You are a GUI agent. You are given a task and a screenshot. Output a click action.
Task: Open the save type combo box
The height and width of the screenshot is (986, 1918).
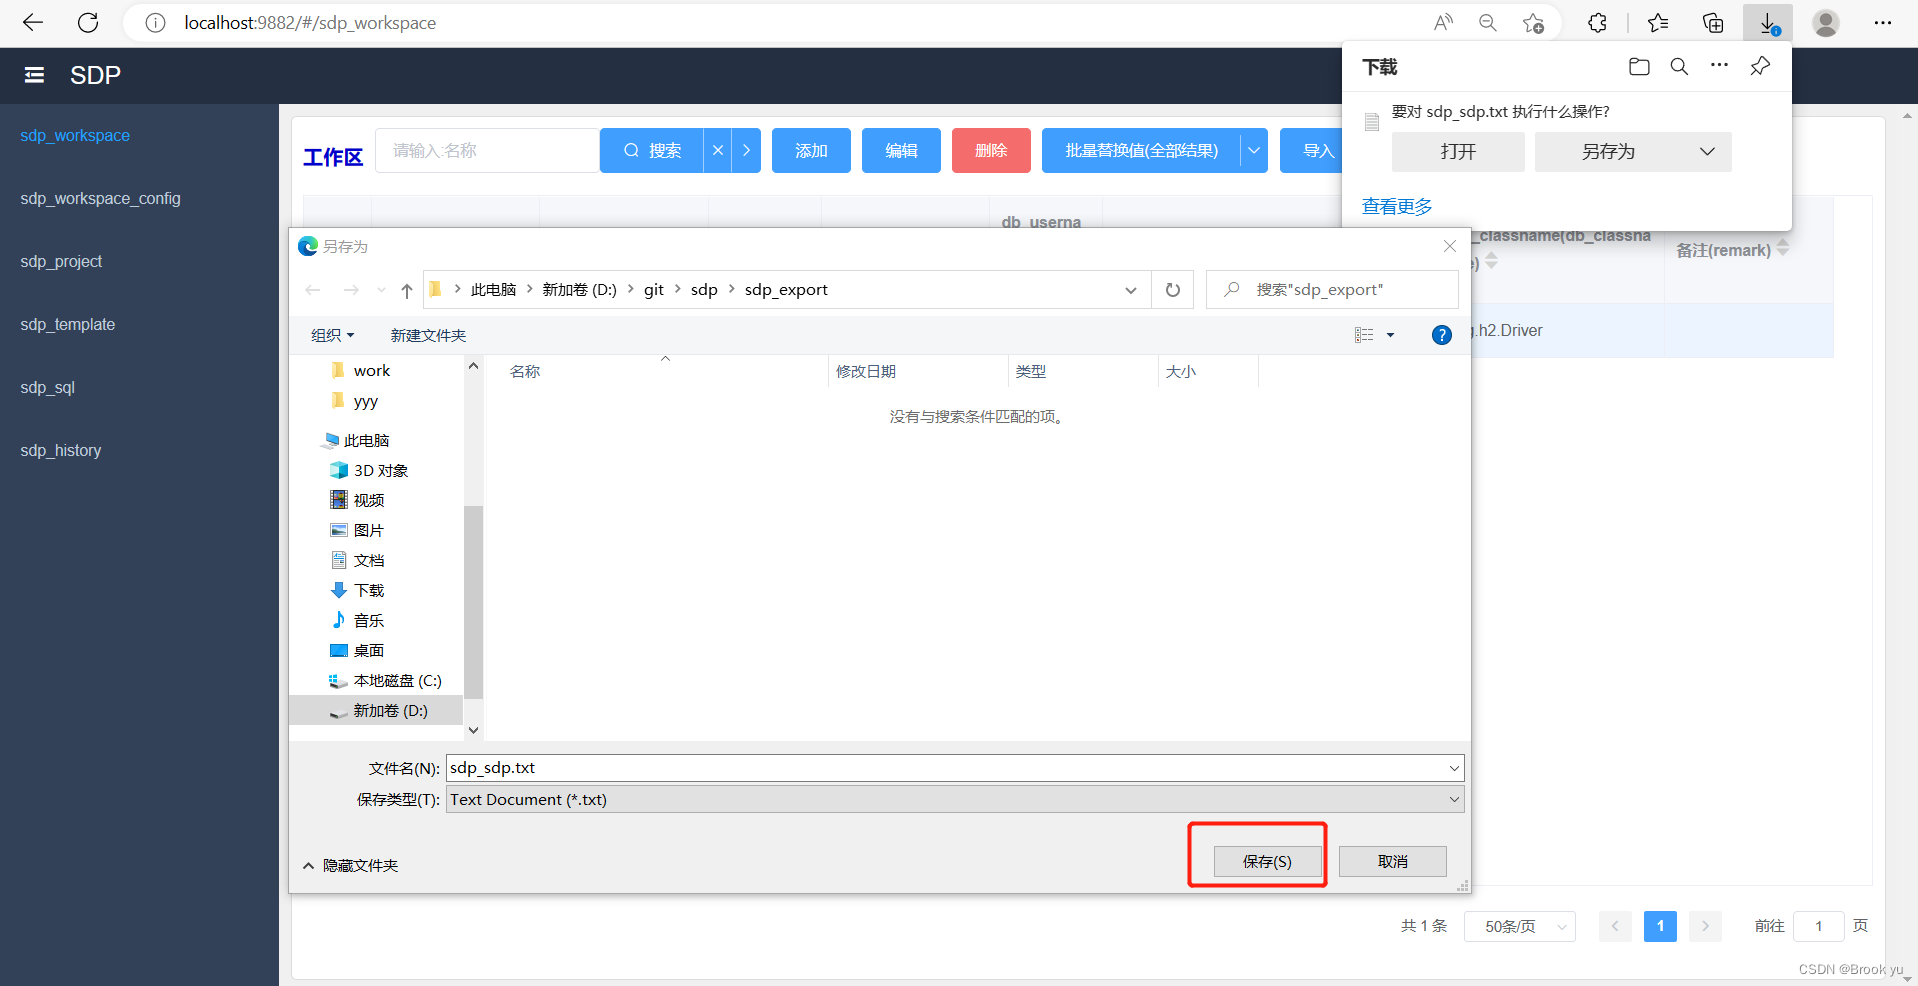(955, 799)
